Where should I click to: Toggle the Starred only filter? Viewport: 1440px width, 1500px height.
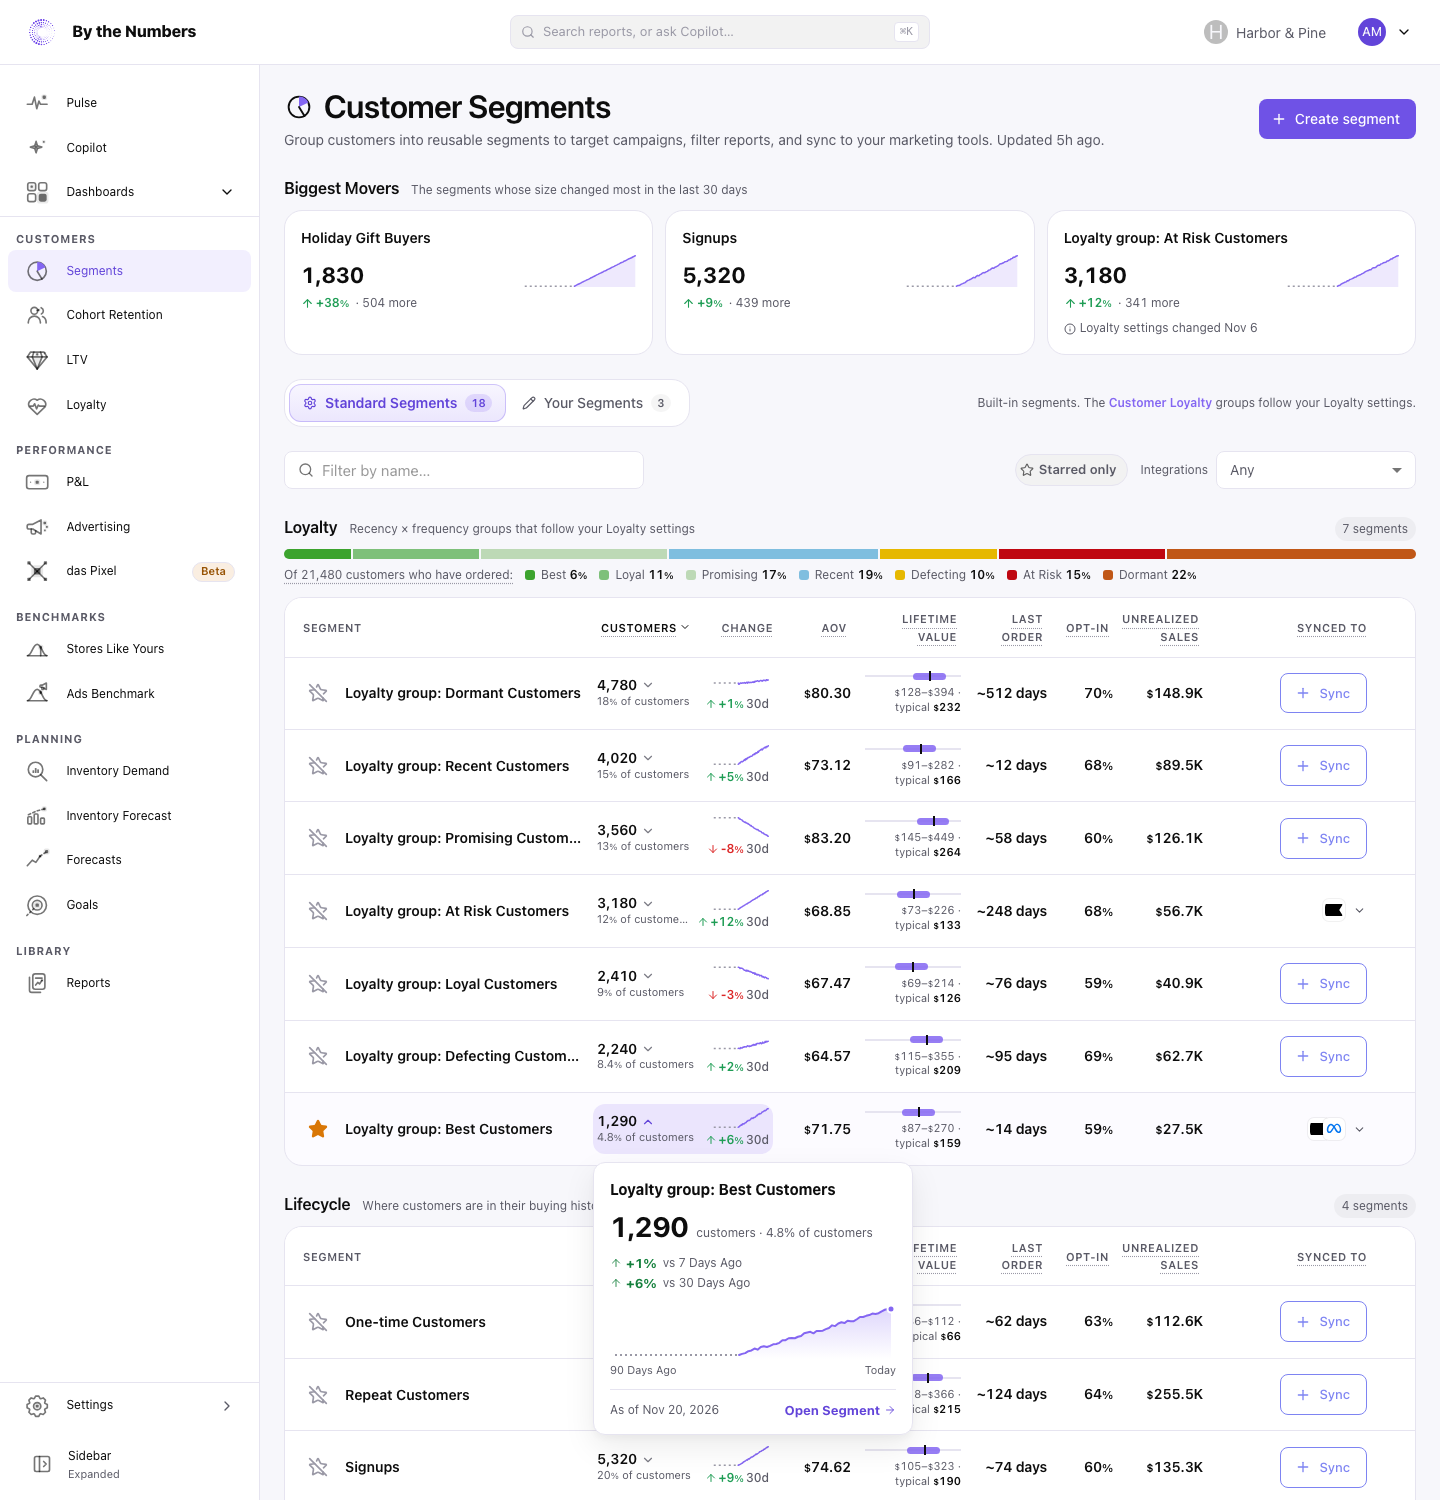pyautogui.click(x=1071, y=470)
